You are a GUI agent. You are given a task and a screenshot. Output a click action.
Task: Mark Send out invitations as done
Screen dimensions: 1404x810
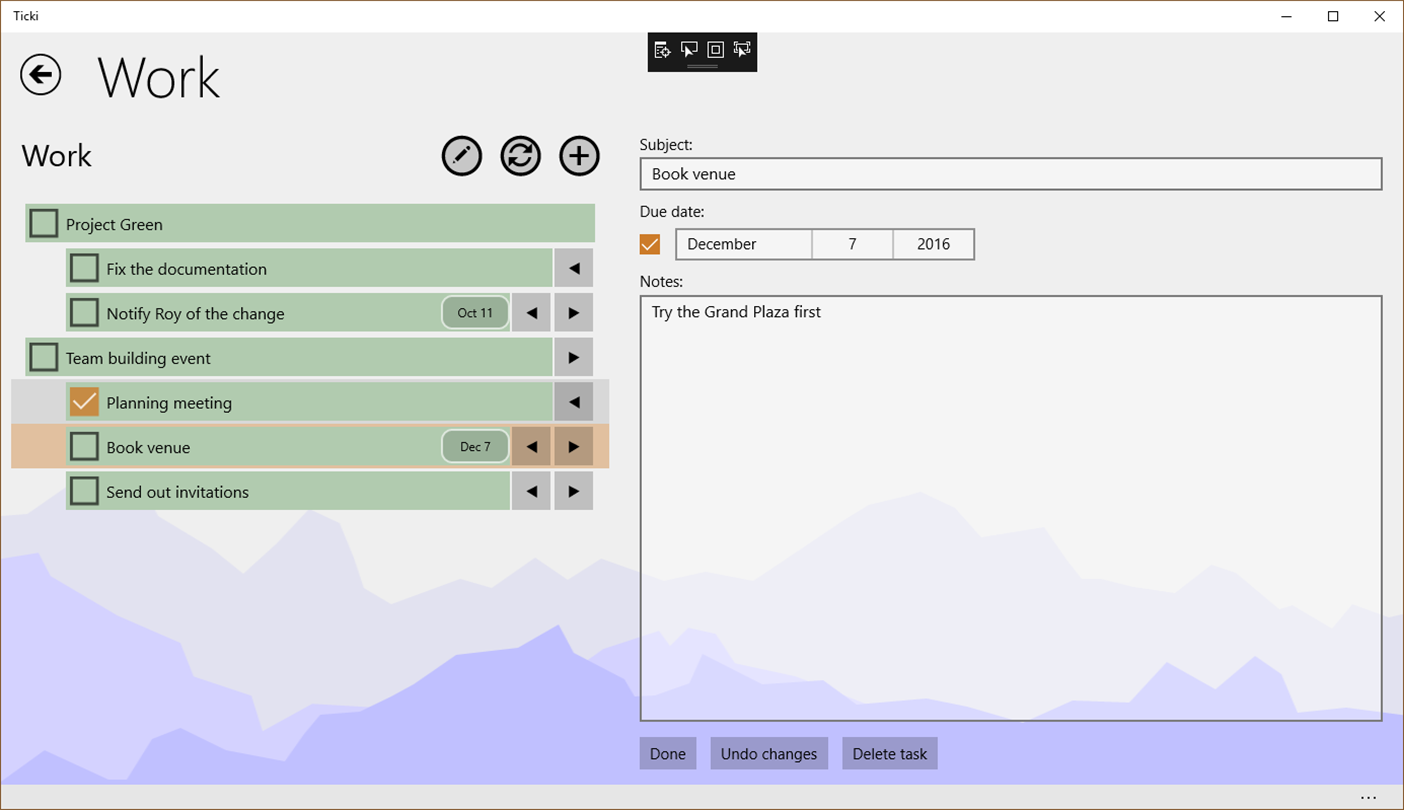coord(84,491)
